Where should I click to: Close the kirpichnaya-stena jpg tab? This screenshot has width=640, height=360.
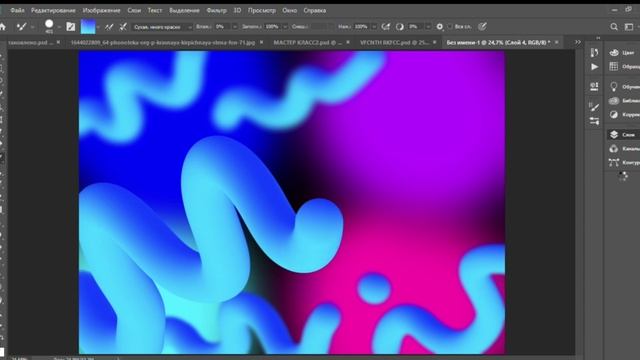point(261,42)
